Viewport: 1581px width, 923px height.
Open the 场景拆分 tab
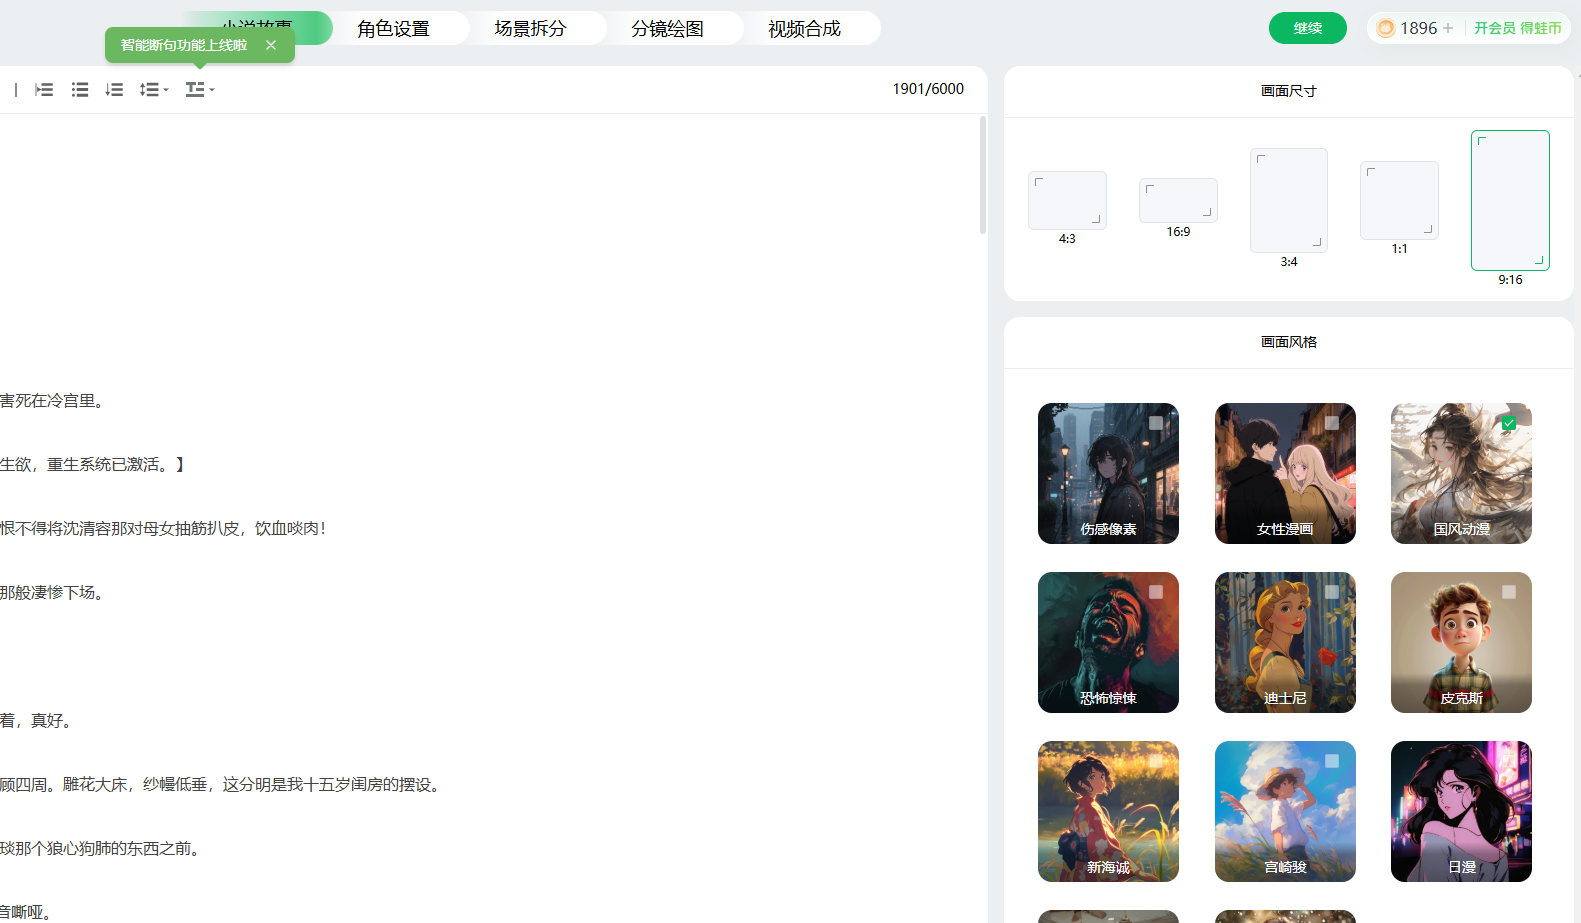point(531,28)
